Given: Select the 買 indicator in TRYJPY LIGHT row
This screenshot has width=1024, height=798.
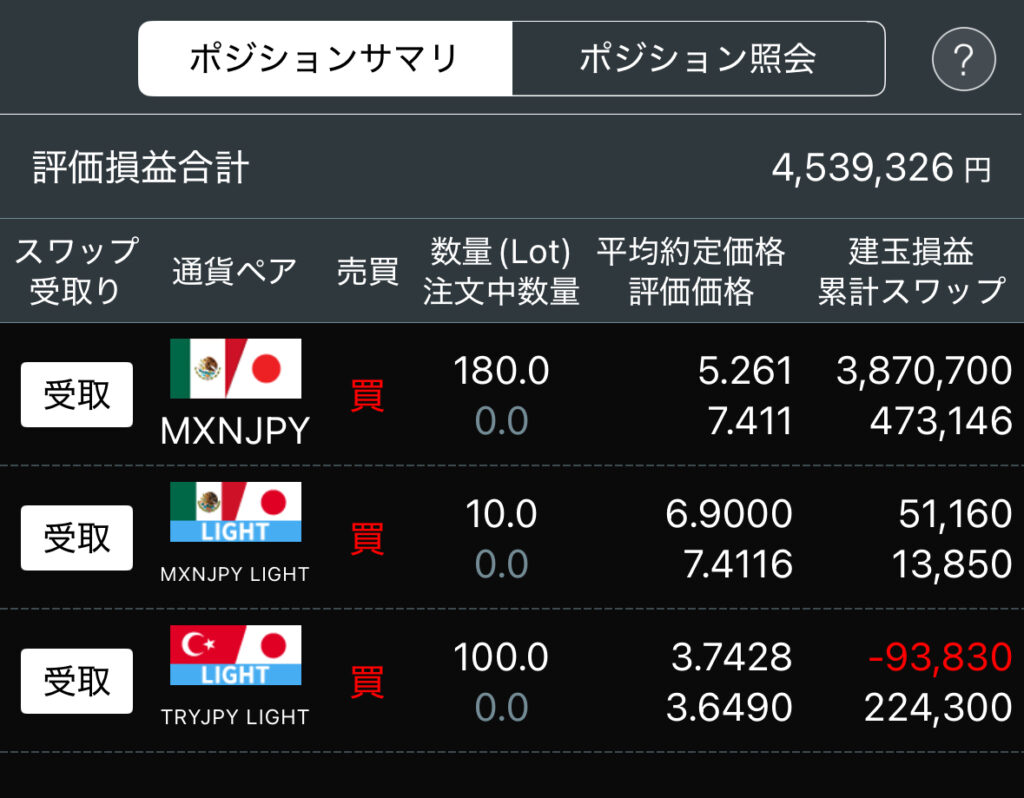Looking at the screenshot, I should pos(367,682).
